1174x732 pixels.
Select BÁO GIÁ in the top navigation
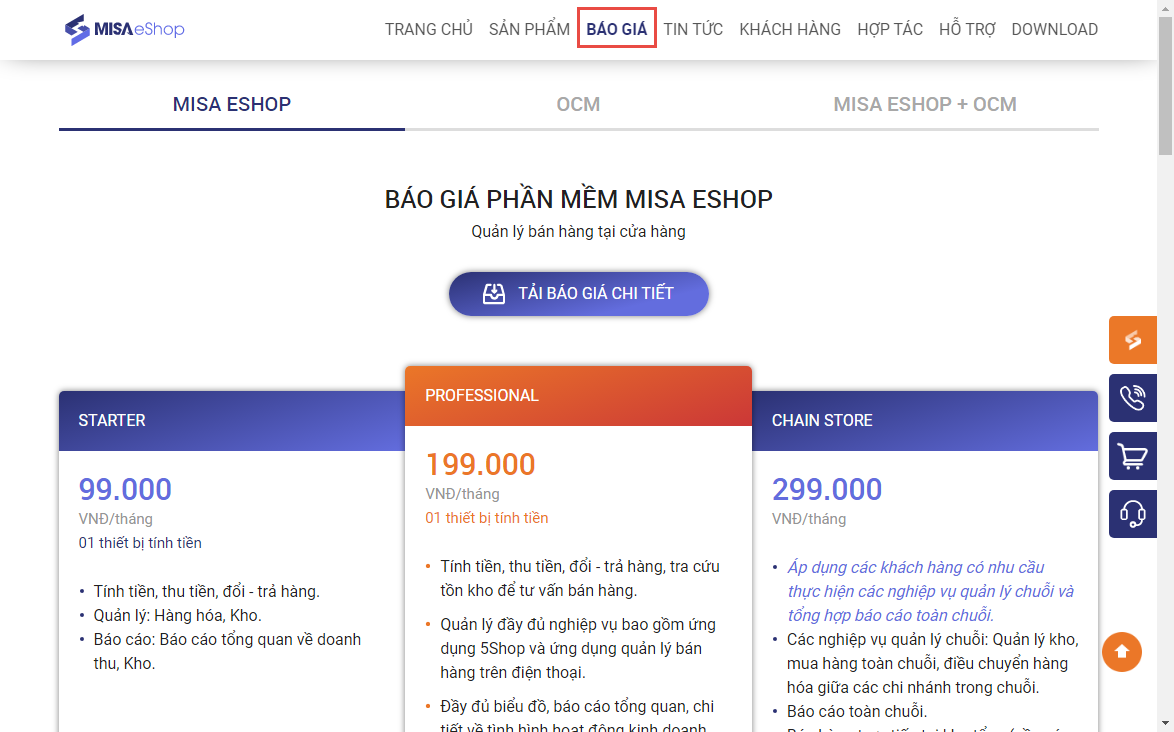point(617,29)
